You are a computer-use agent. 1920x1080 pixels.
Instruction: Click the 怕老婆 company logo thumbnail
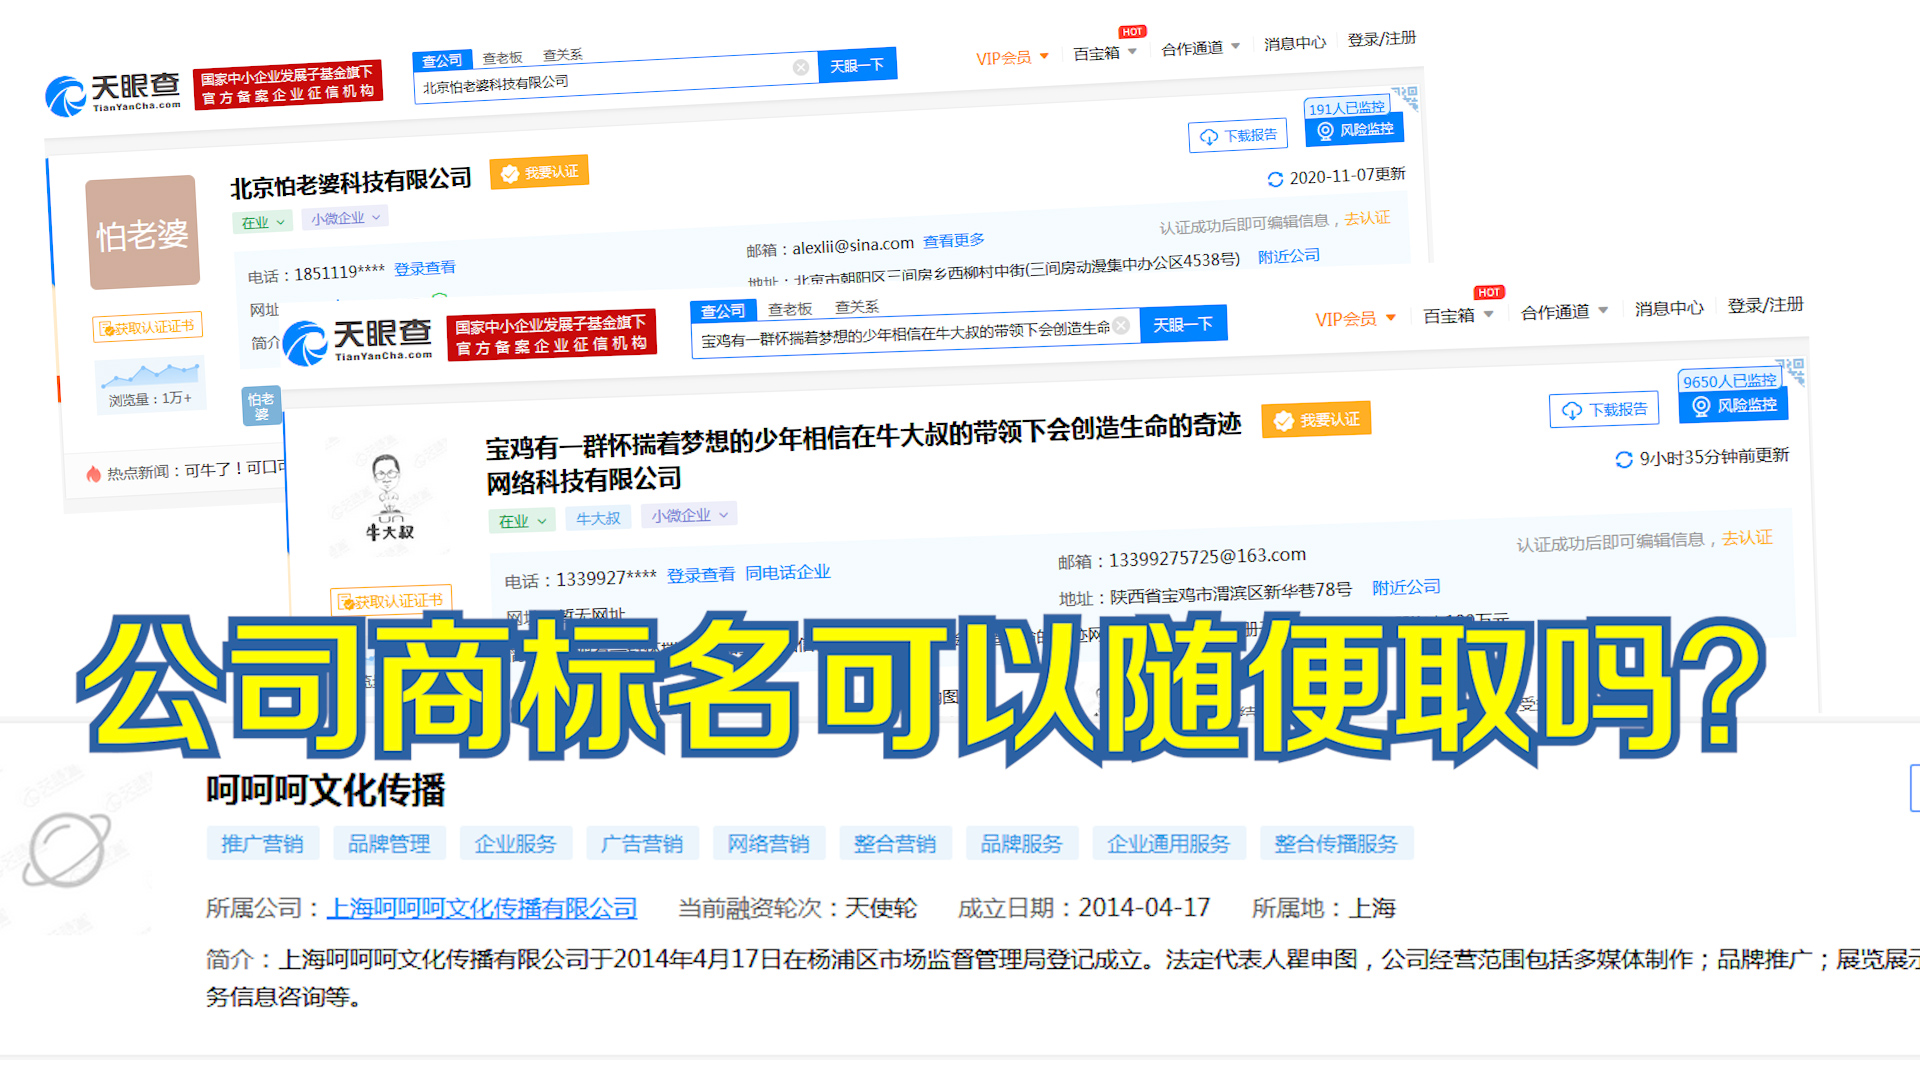click(x=142, y=232)
